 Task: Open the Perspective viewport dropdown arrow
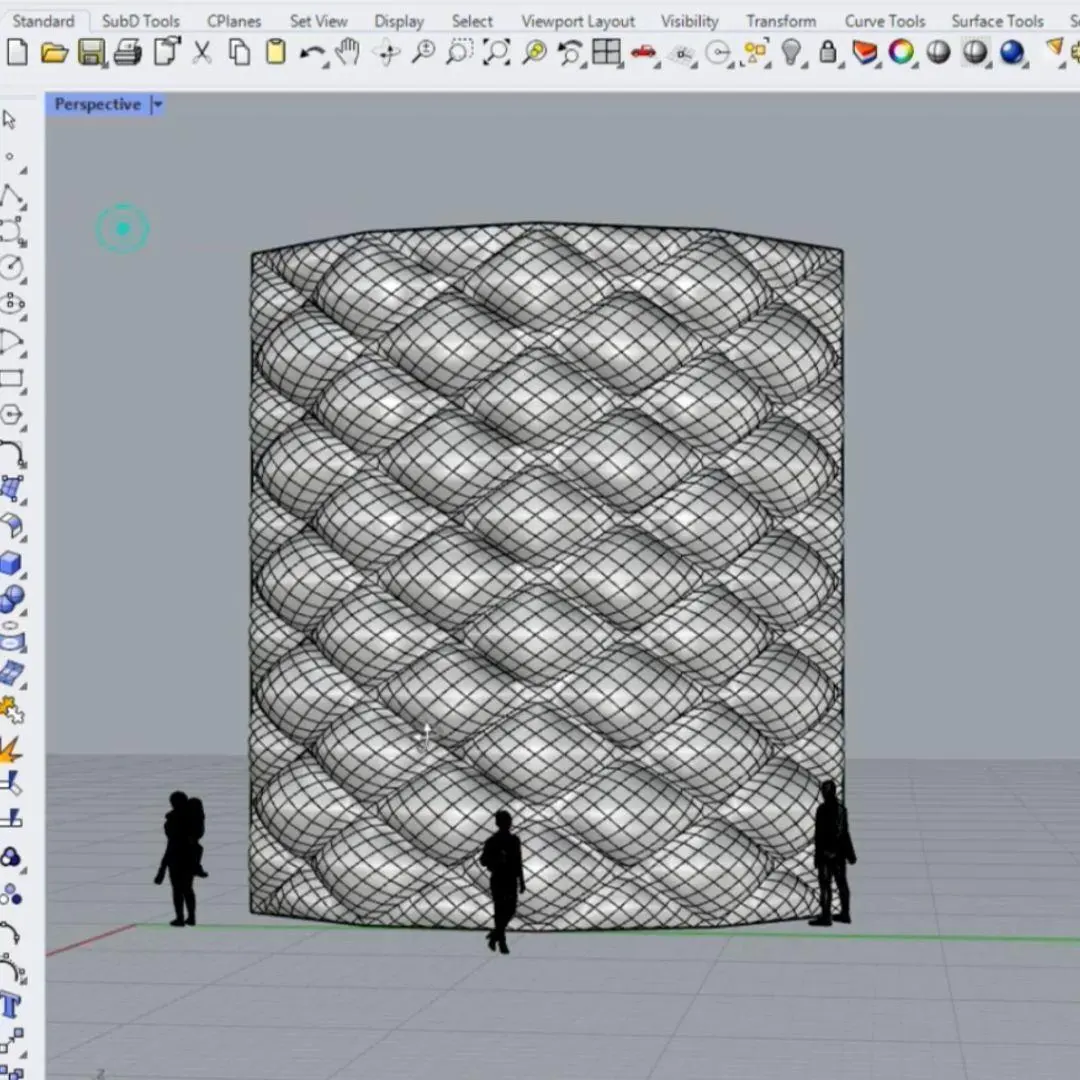(x=157, y=105)
